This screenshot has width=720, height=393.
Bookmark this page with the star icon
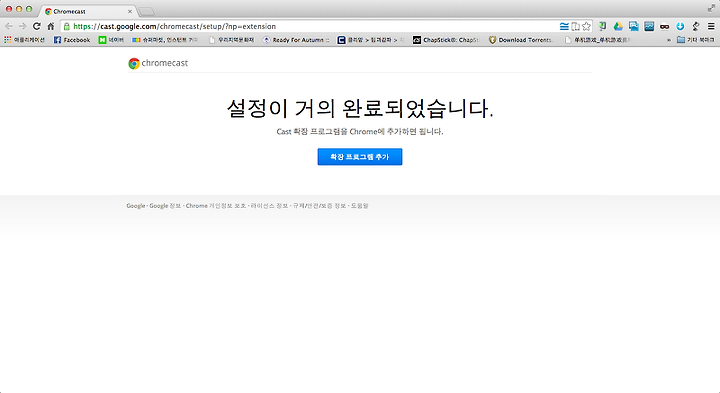click(586, 26)
